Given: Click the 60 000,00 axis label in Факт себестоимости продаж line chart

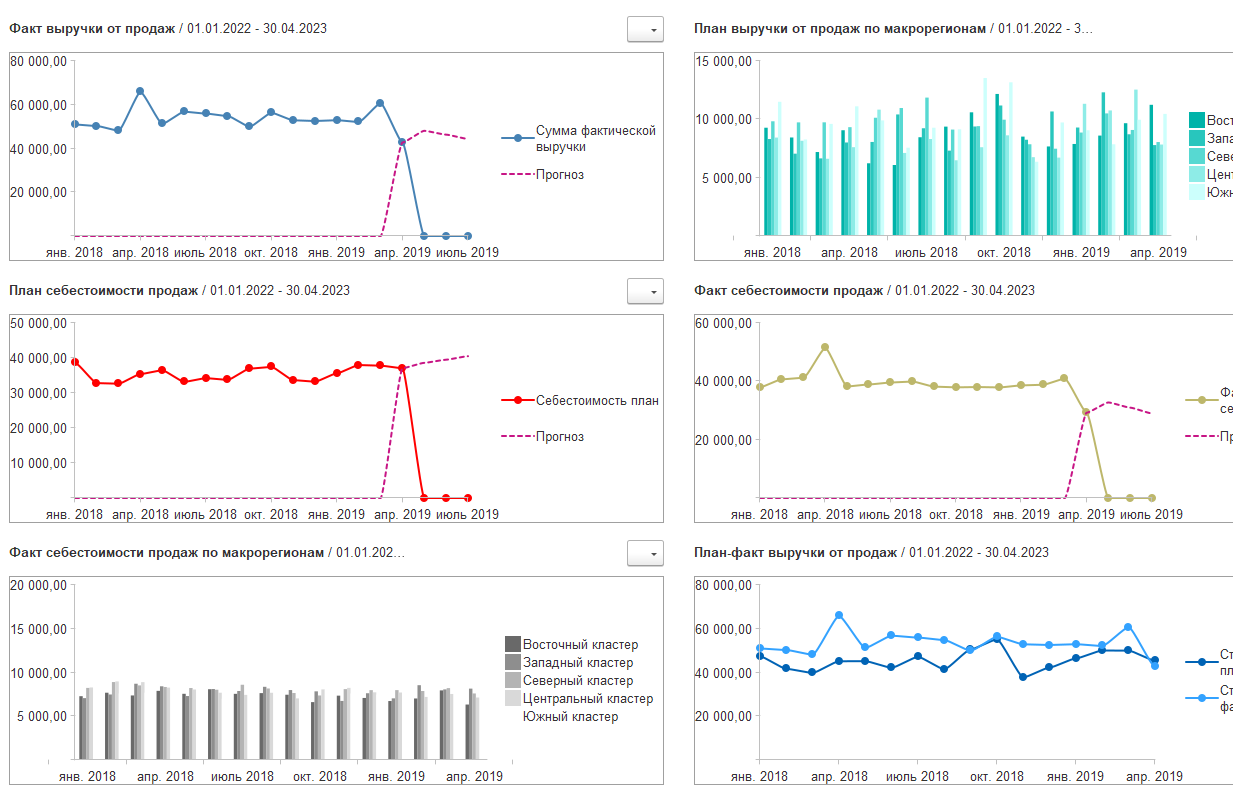Looking at the screenshot, I should (x=723, y=323).
